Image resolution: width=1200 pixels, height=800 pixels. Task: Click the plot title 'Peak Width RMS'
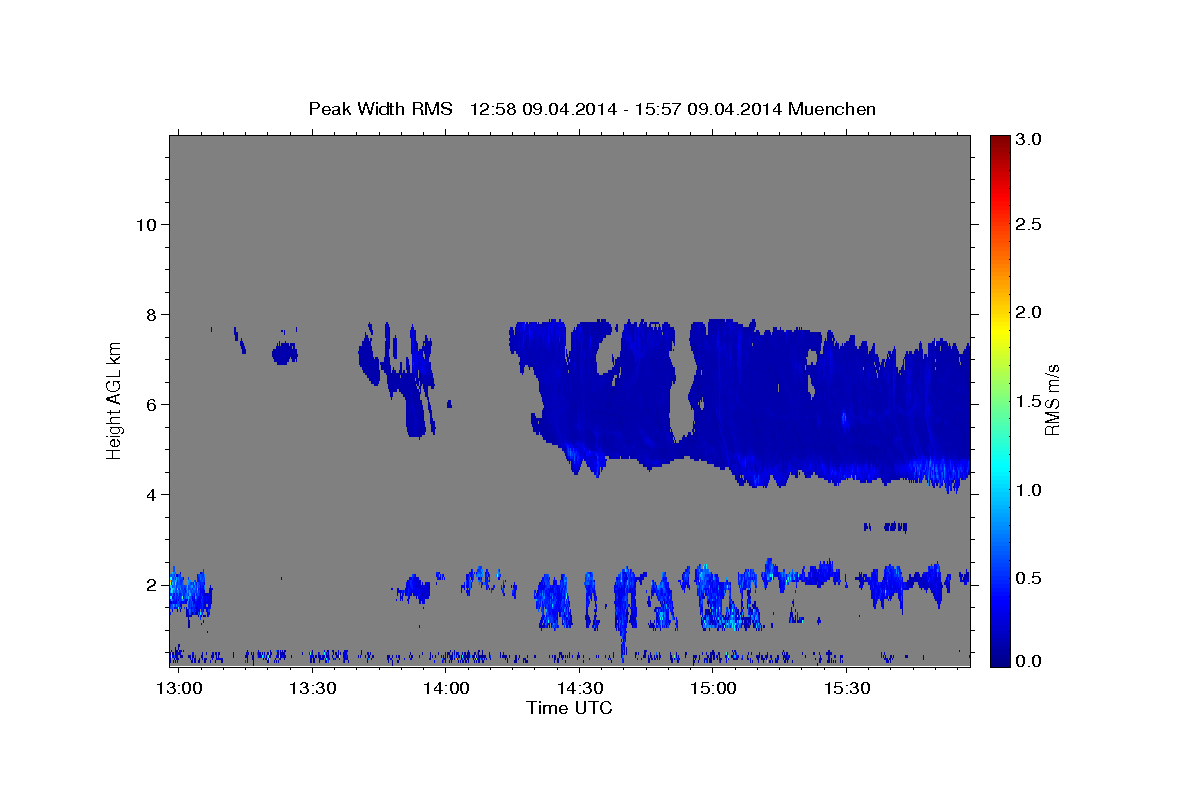380,109
